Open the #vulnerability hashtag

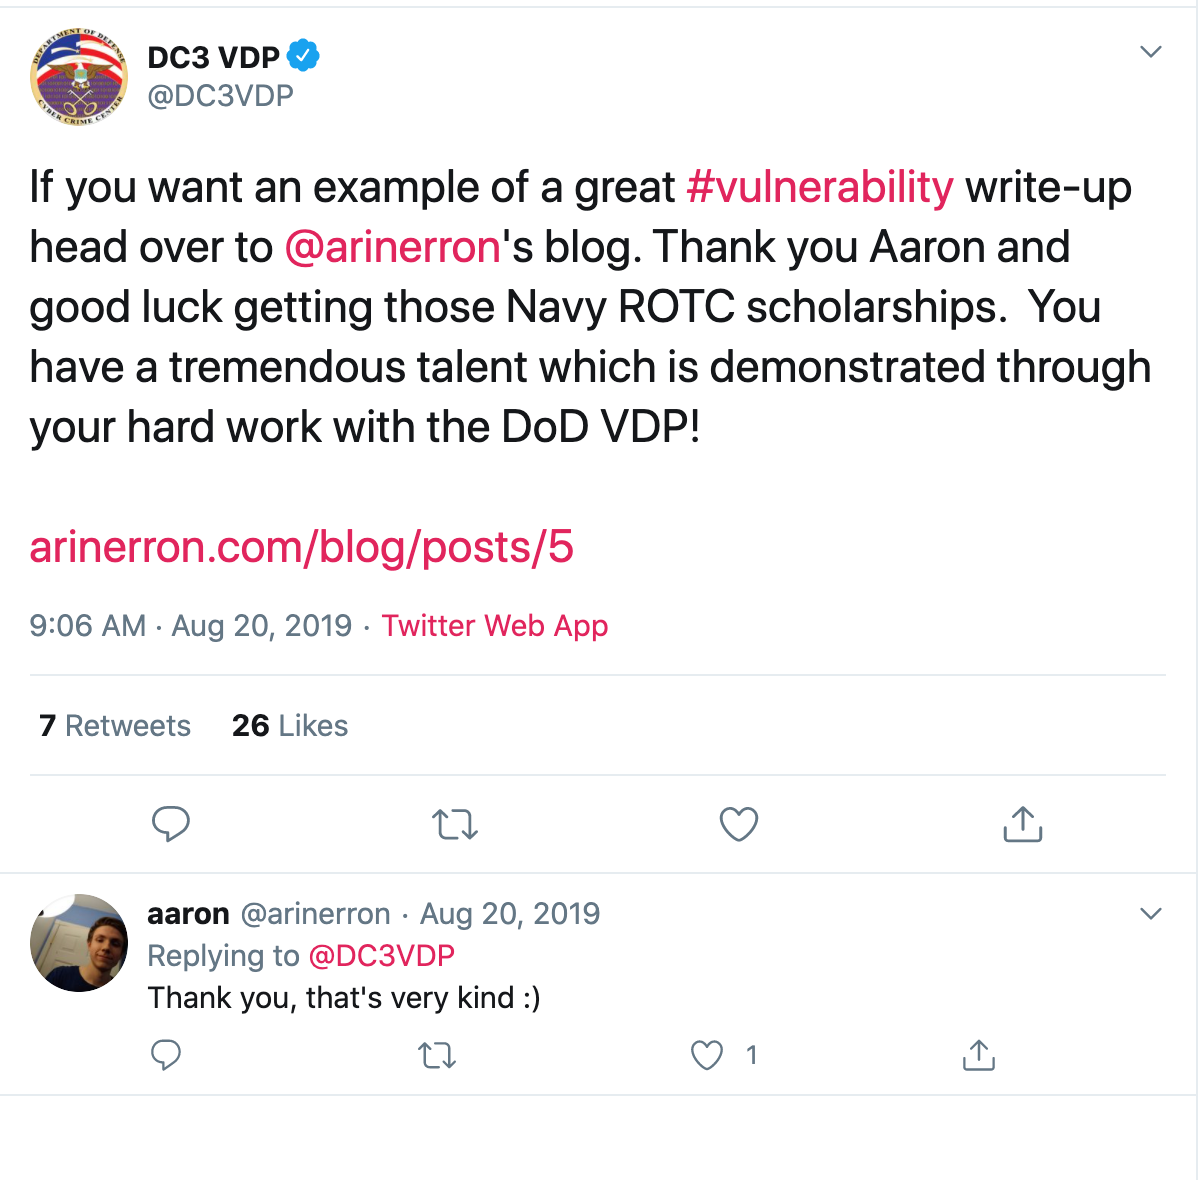(820, 187)
